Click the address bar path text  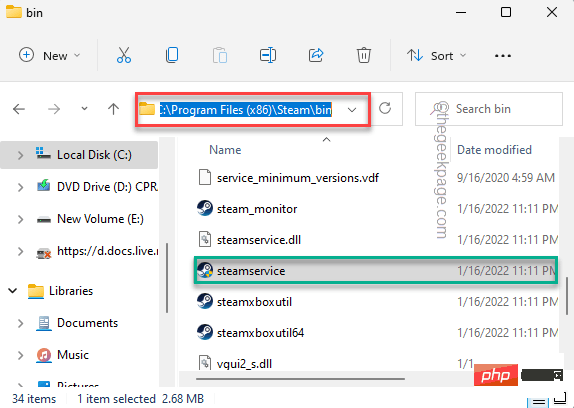(x=245, y=110)
